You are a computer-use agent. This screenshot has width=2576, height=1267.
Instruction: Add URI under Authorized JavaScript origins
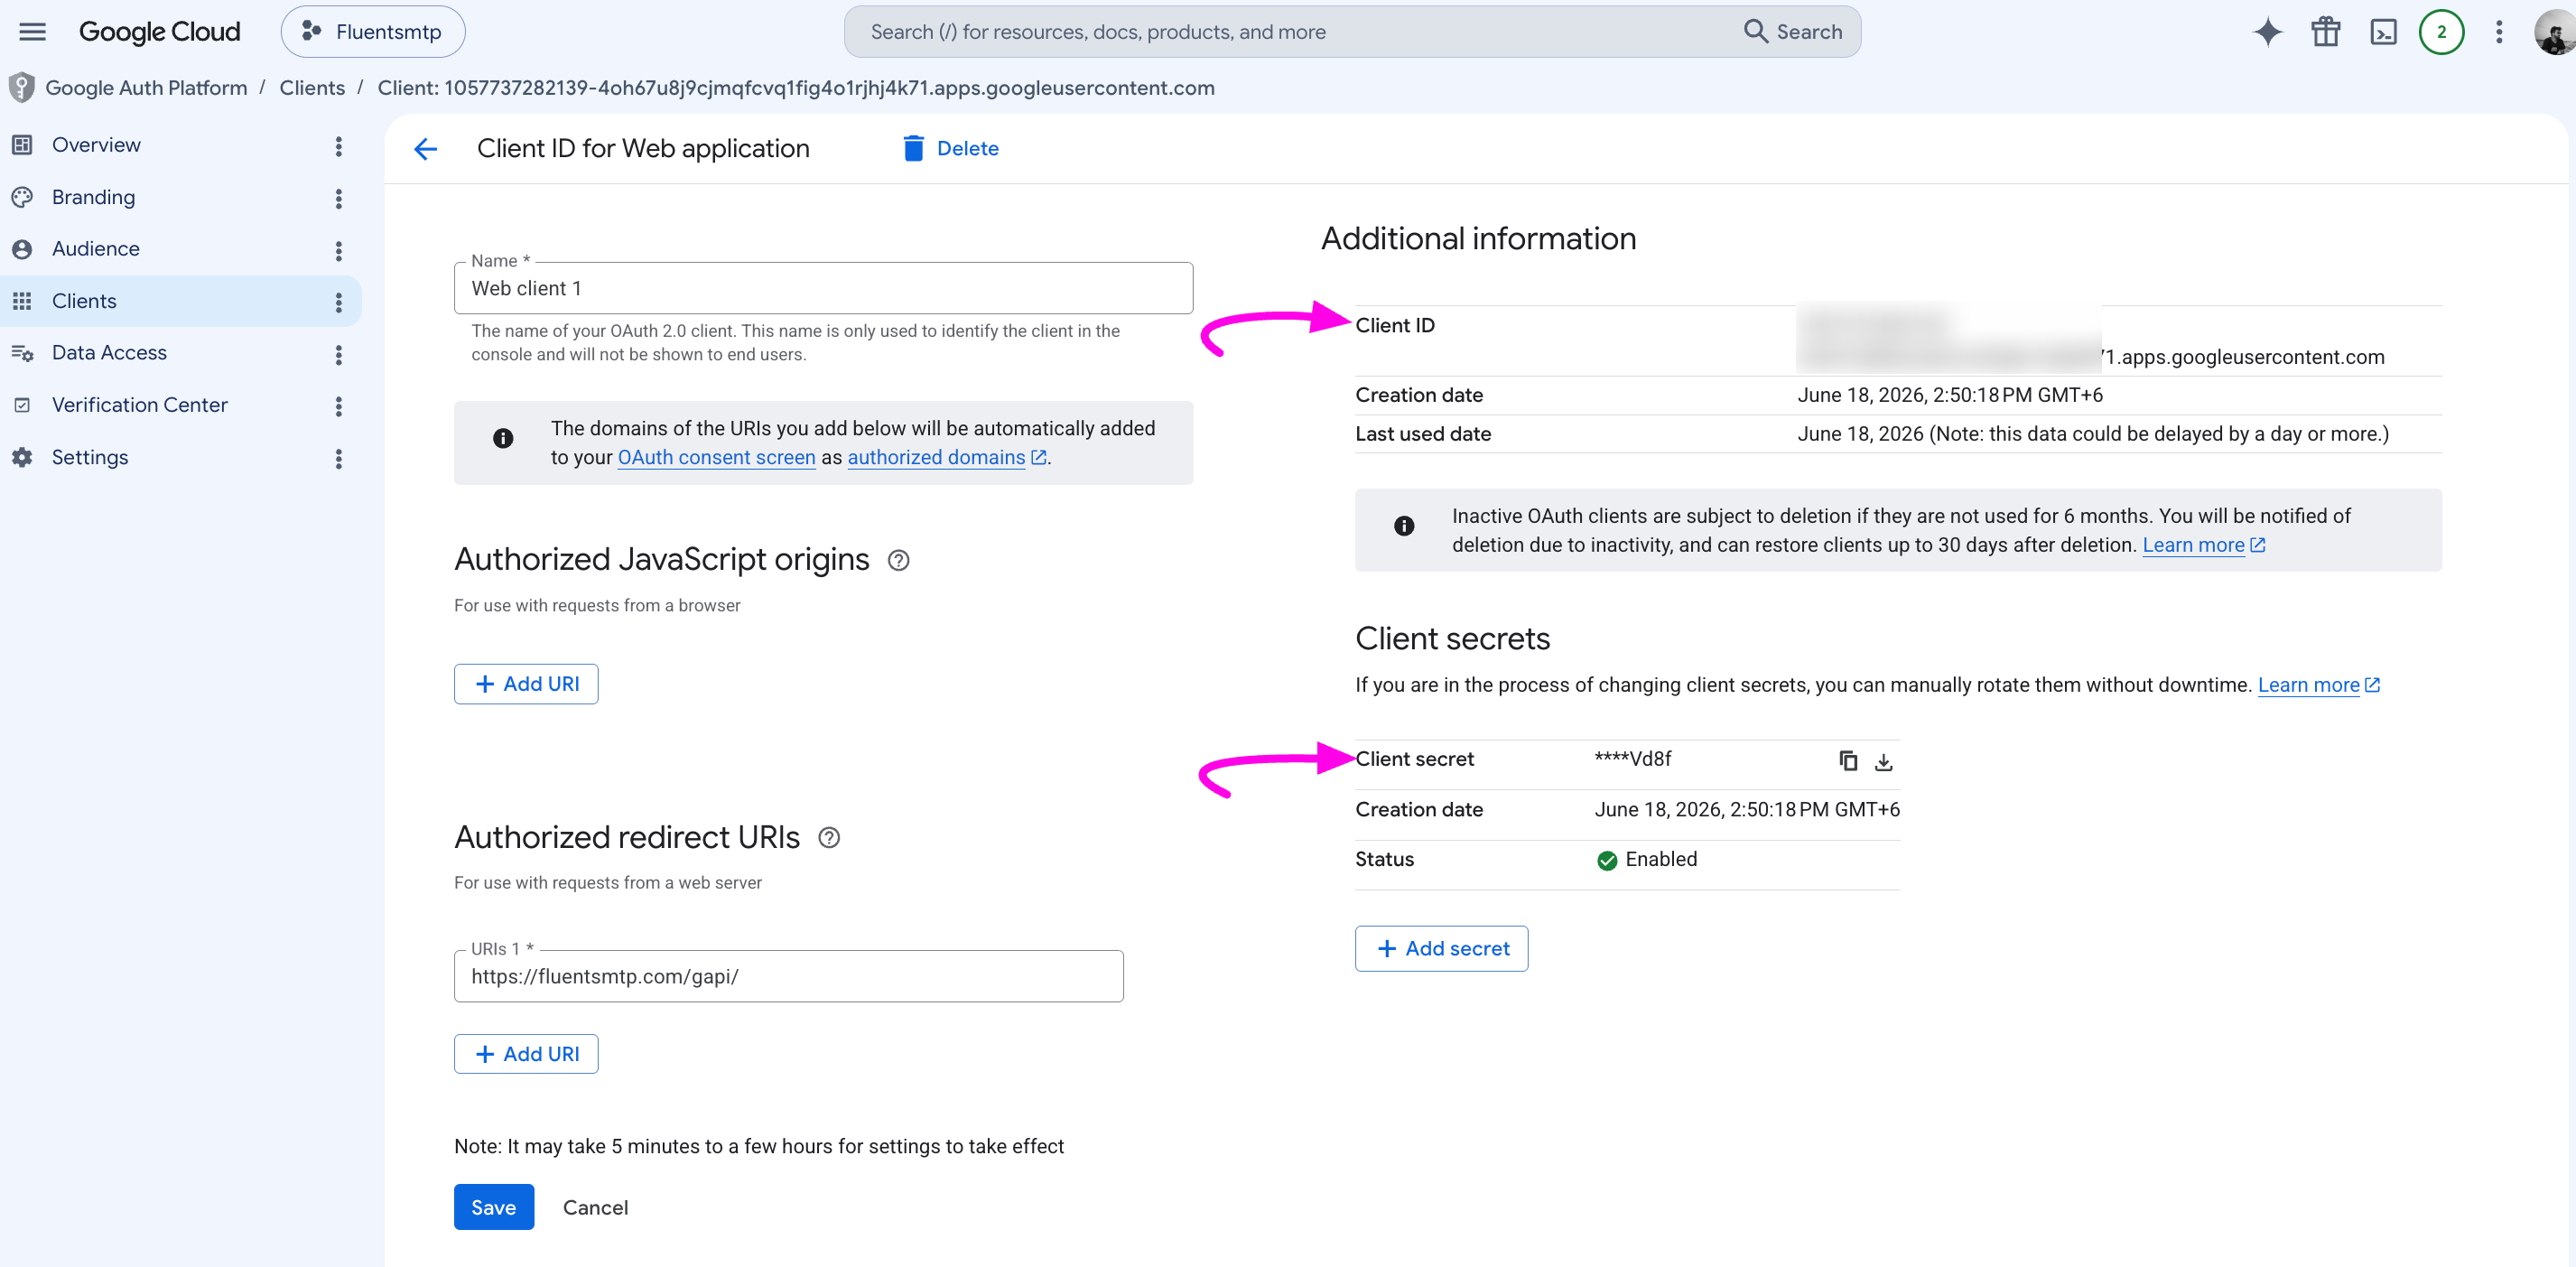tap(526, 684)
